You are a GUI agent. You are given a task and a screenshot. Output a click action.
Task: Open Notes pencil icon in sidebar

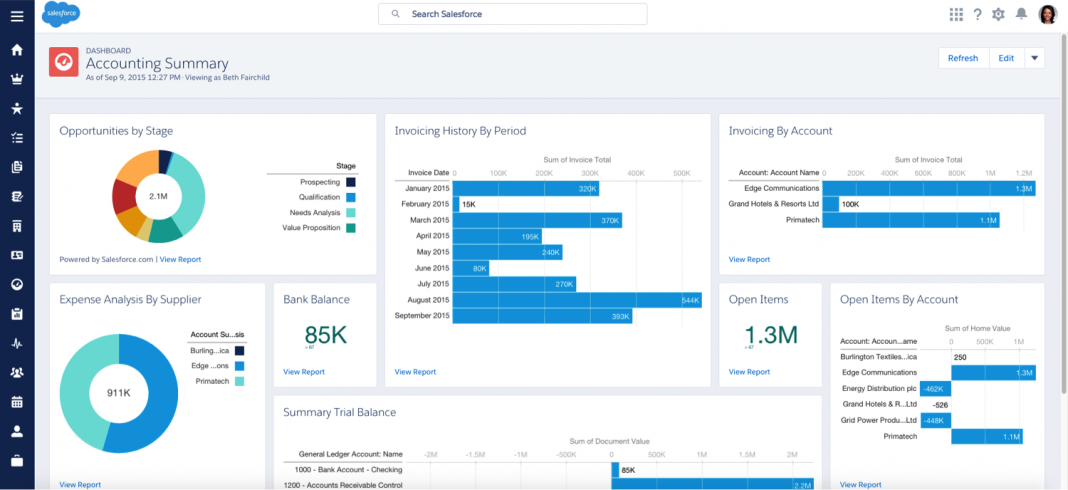pyautogui.click(x=17, y=196)
